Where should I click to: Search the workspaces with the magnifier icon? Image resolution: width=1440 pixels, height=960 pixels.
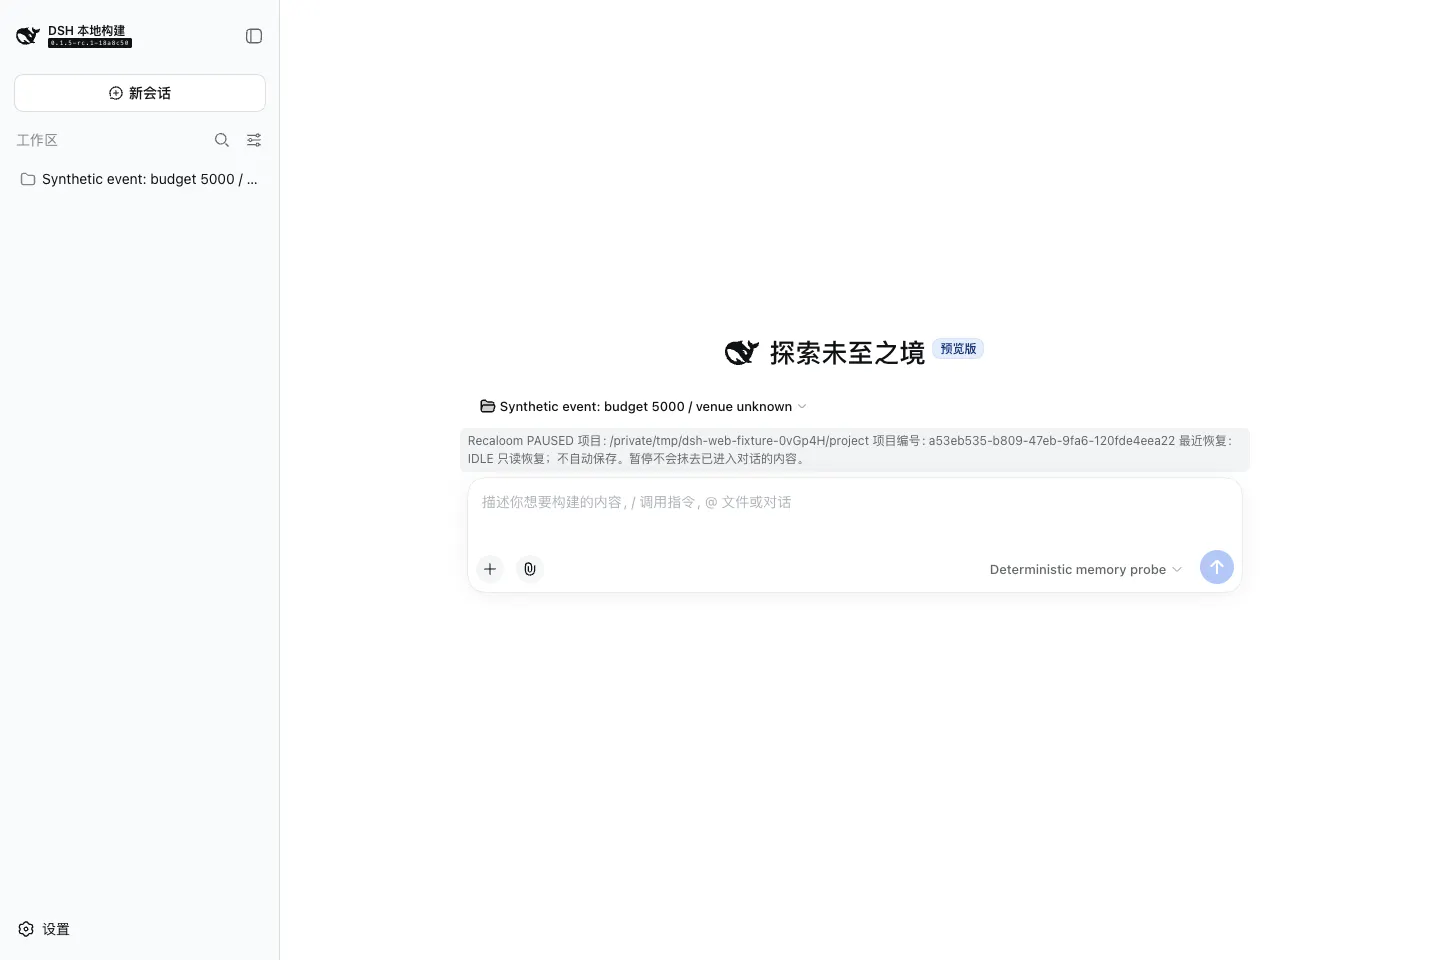click(222, 140)
